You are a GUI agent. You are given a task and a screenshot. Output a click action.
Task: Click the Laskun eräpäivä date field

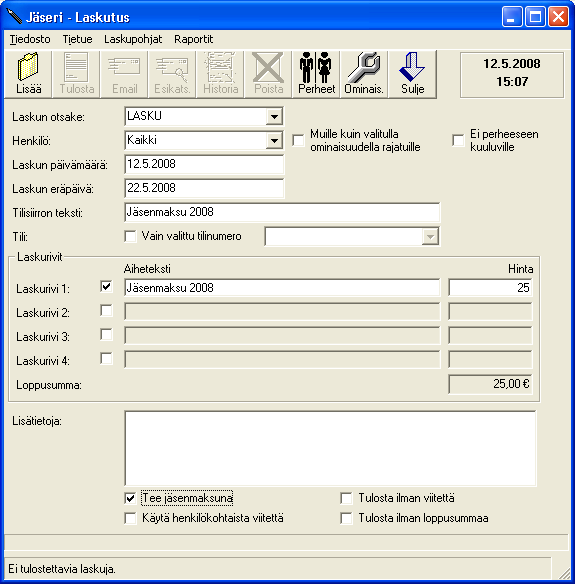(204, 188)
